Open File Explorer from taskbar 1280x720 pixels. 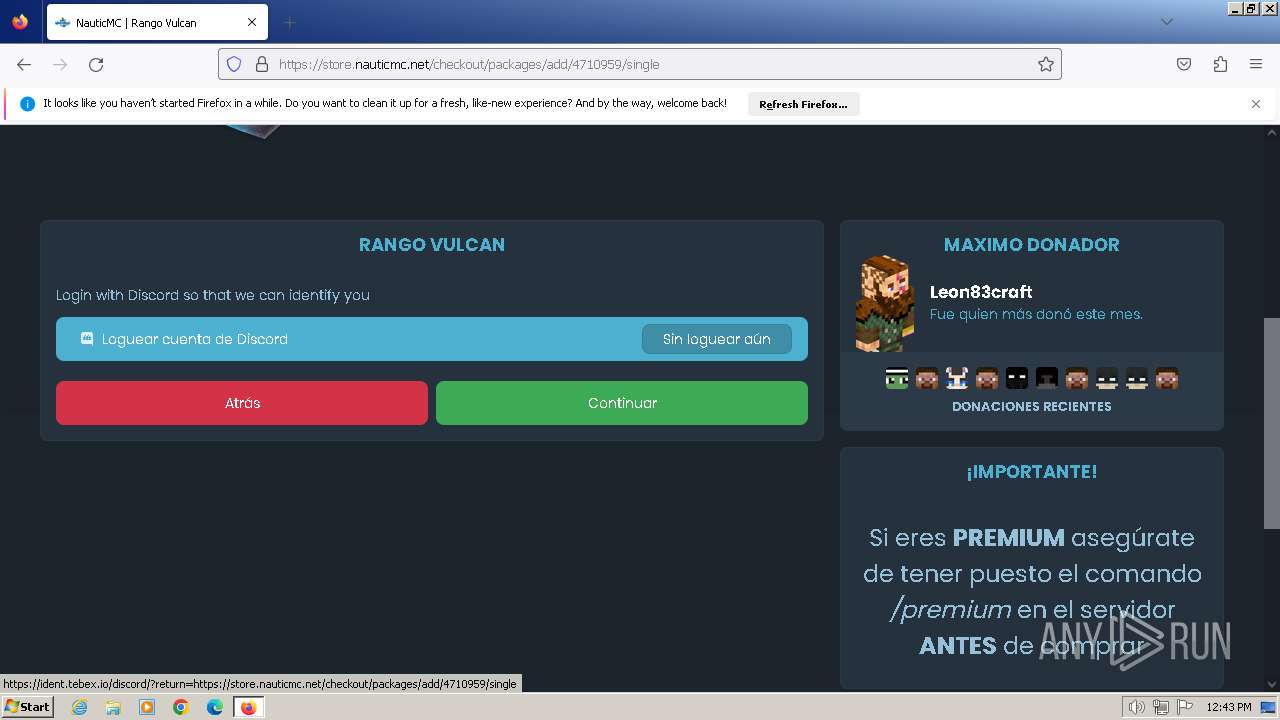coord(113,707)
